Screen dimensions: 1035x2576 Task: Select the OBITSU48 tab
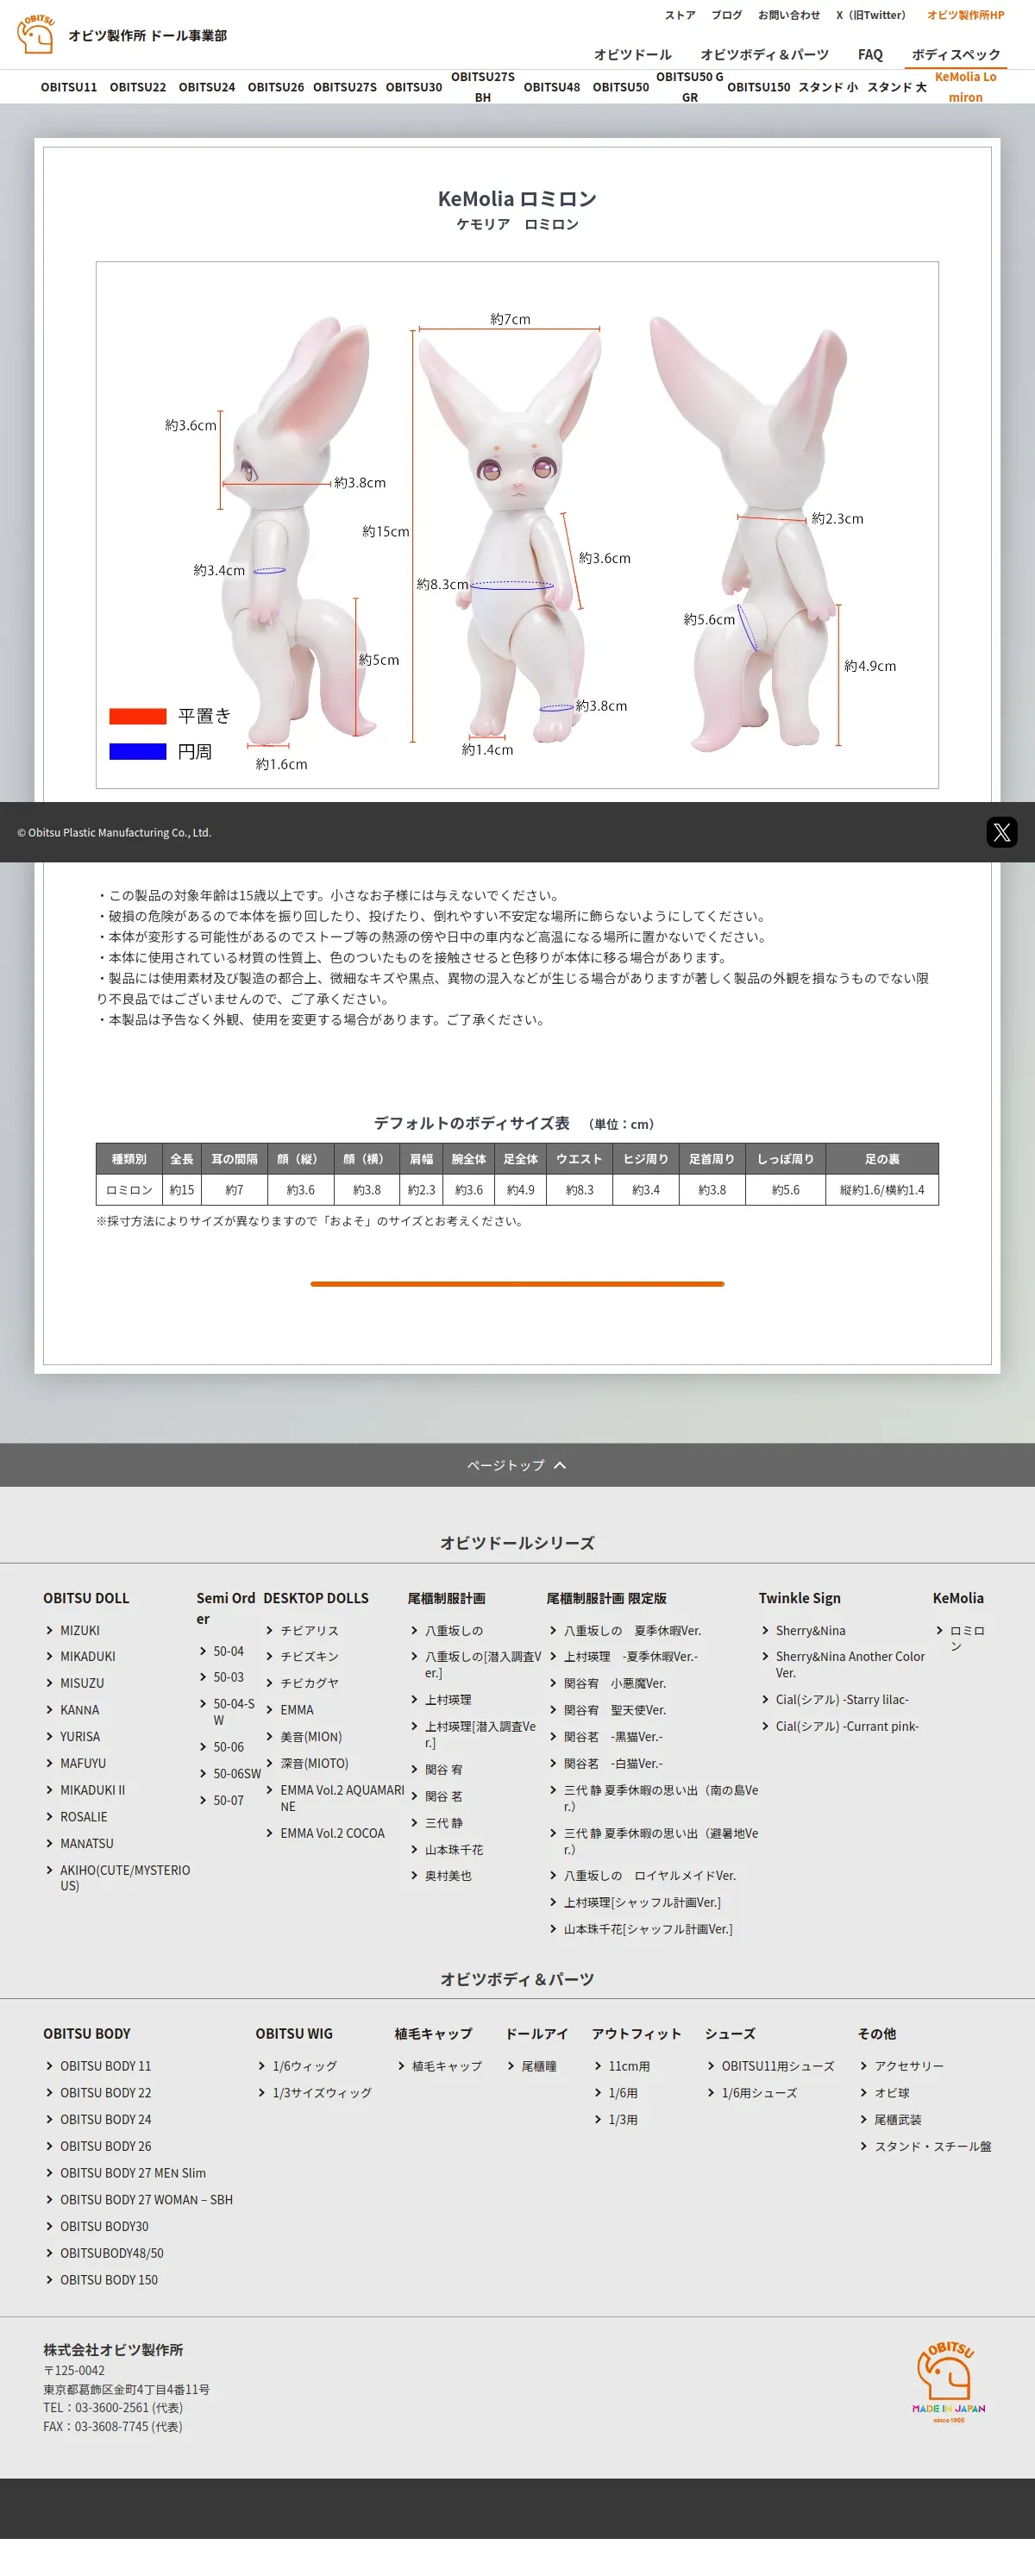[552, 87]
